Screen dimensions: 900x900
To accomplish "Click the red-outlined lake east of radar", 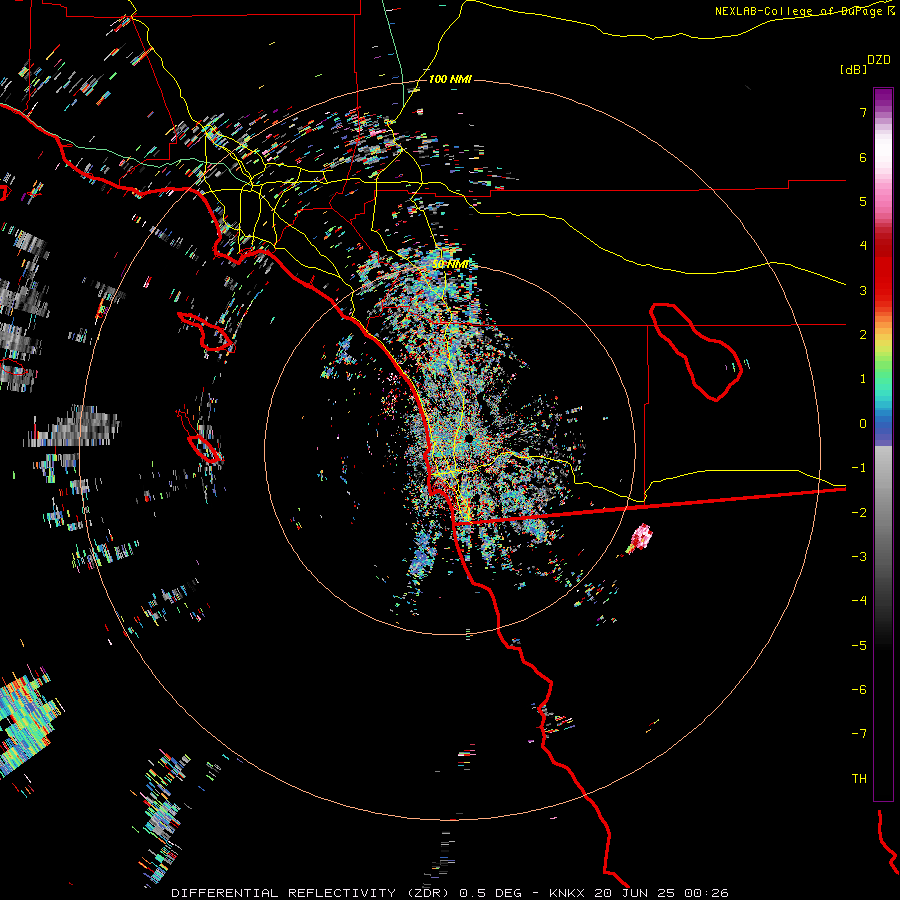I will click(696, 351).
